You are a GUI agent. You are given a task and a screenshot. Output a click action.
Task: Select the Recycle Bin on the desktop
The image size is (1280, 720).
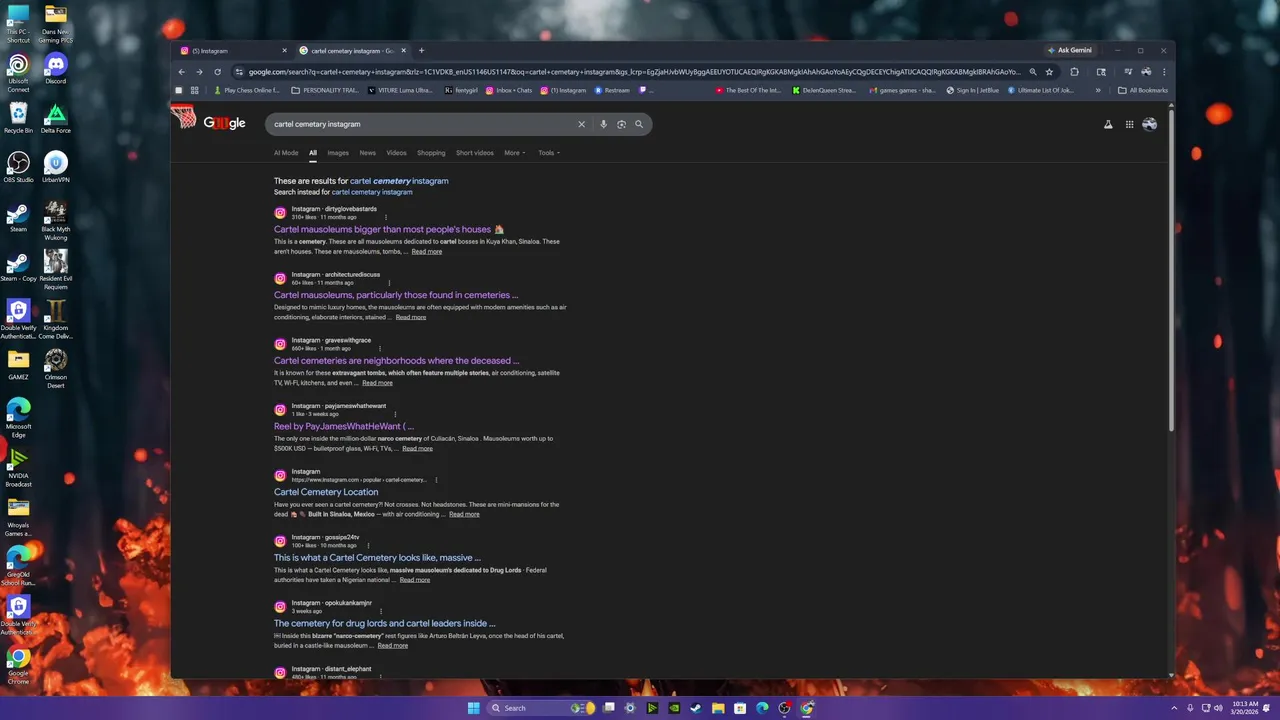tap(18, 118)
